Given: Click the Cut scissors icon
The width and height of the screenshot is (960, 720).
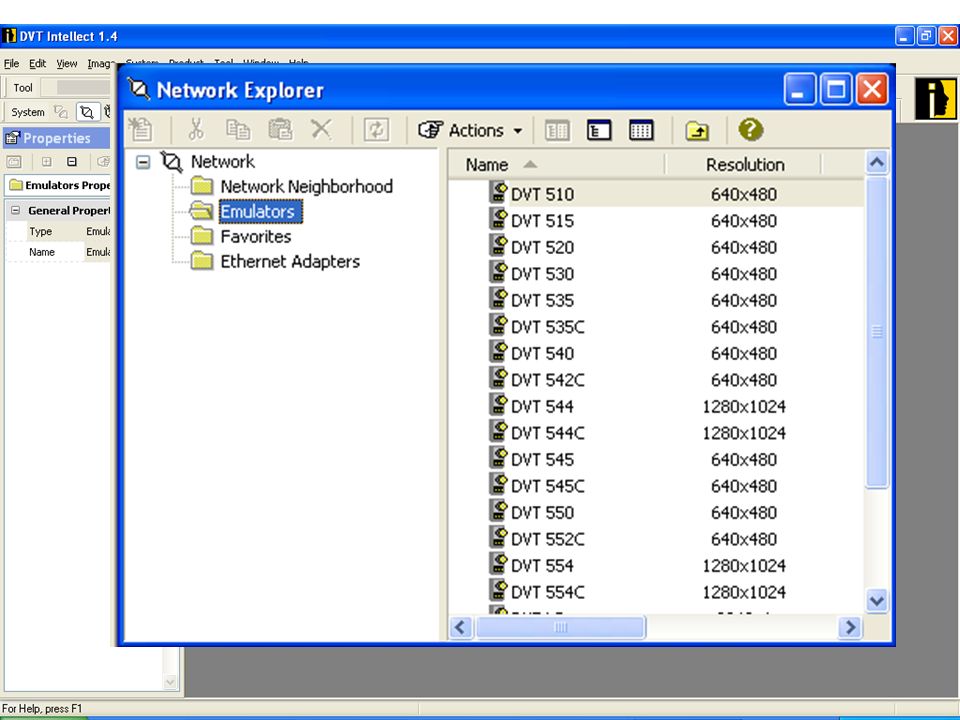Looking at the screenshot, I should [196, 130].
